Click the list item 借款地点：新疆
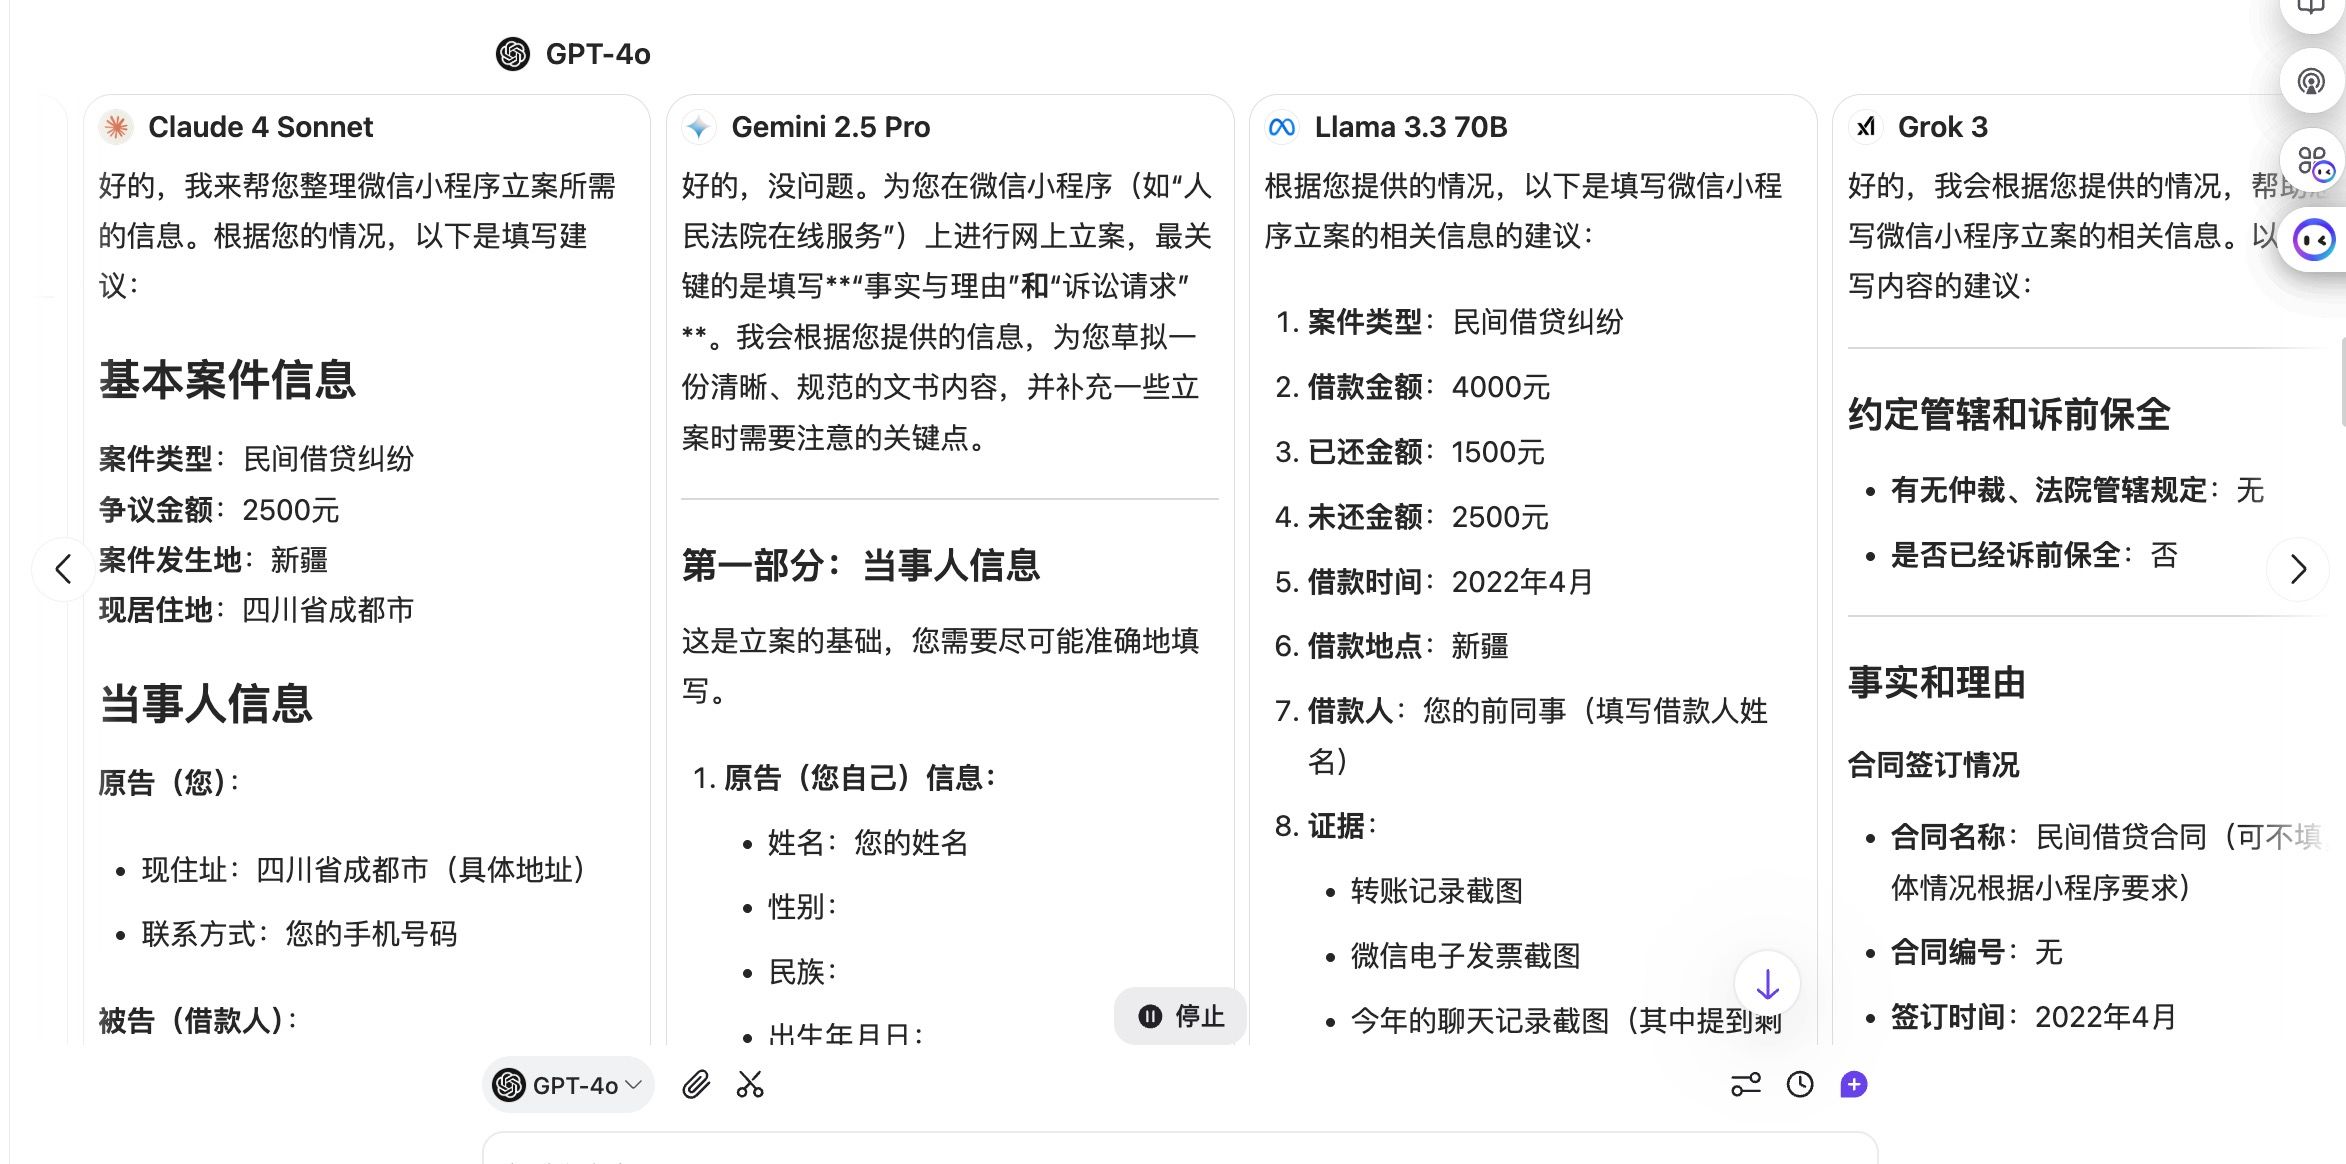Image resolution: width=2346 pixels, height=1164 pixels. click(x=1408, y=646)
